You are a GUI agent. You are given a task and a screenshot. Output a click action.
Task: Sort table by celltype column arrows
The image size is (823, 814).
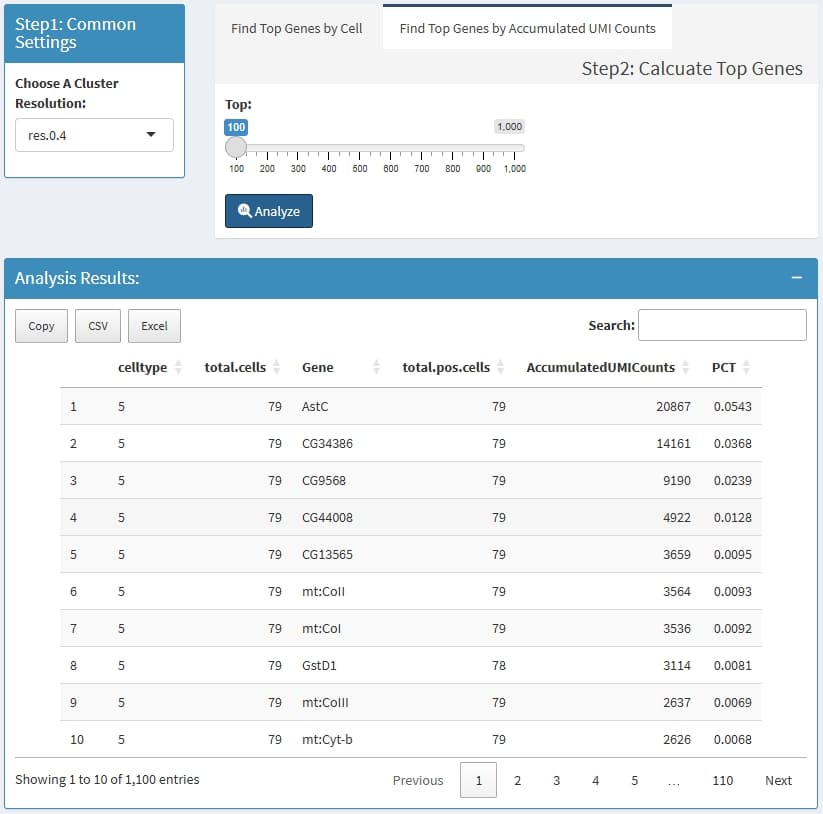coord(178,367)
